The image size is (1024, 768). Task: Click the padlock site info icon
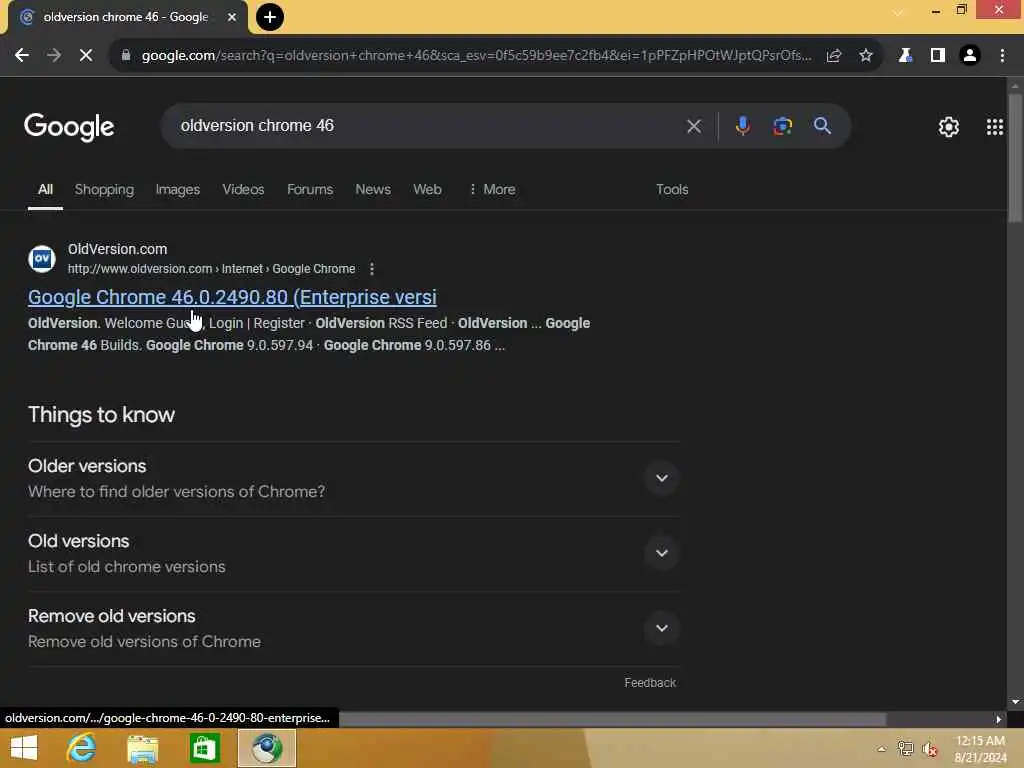pos(125,56)
